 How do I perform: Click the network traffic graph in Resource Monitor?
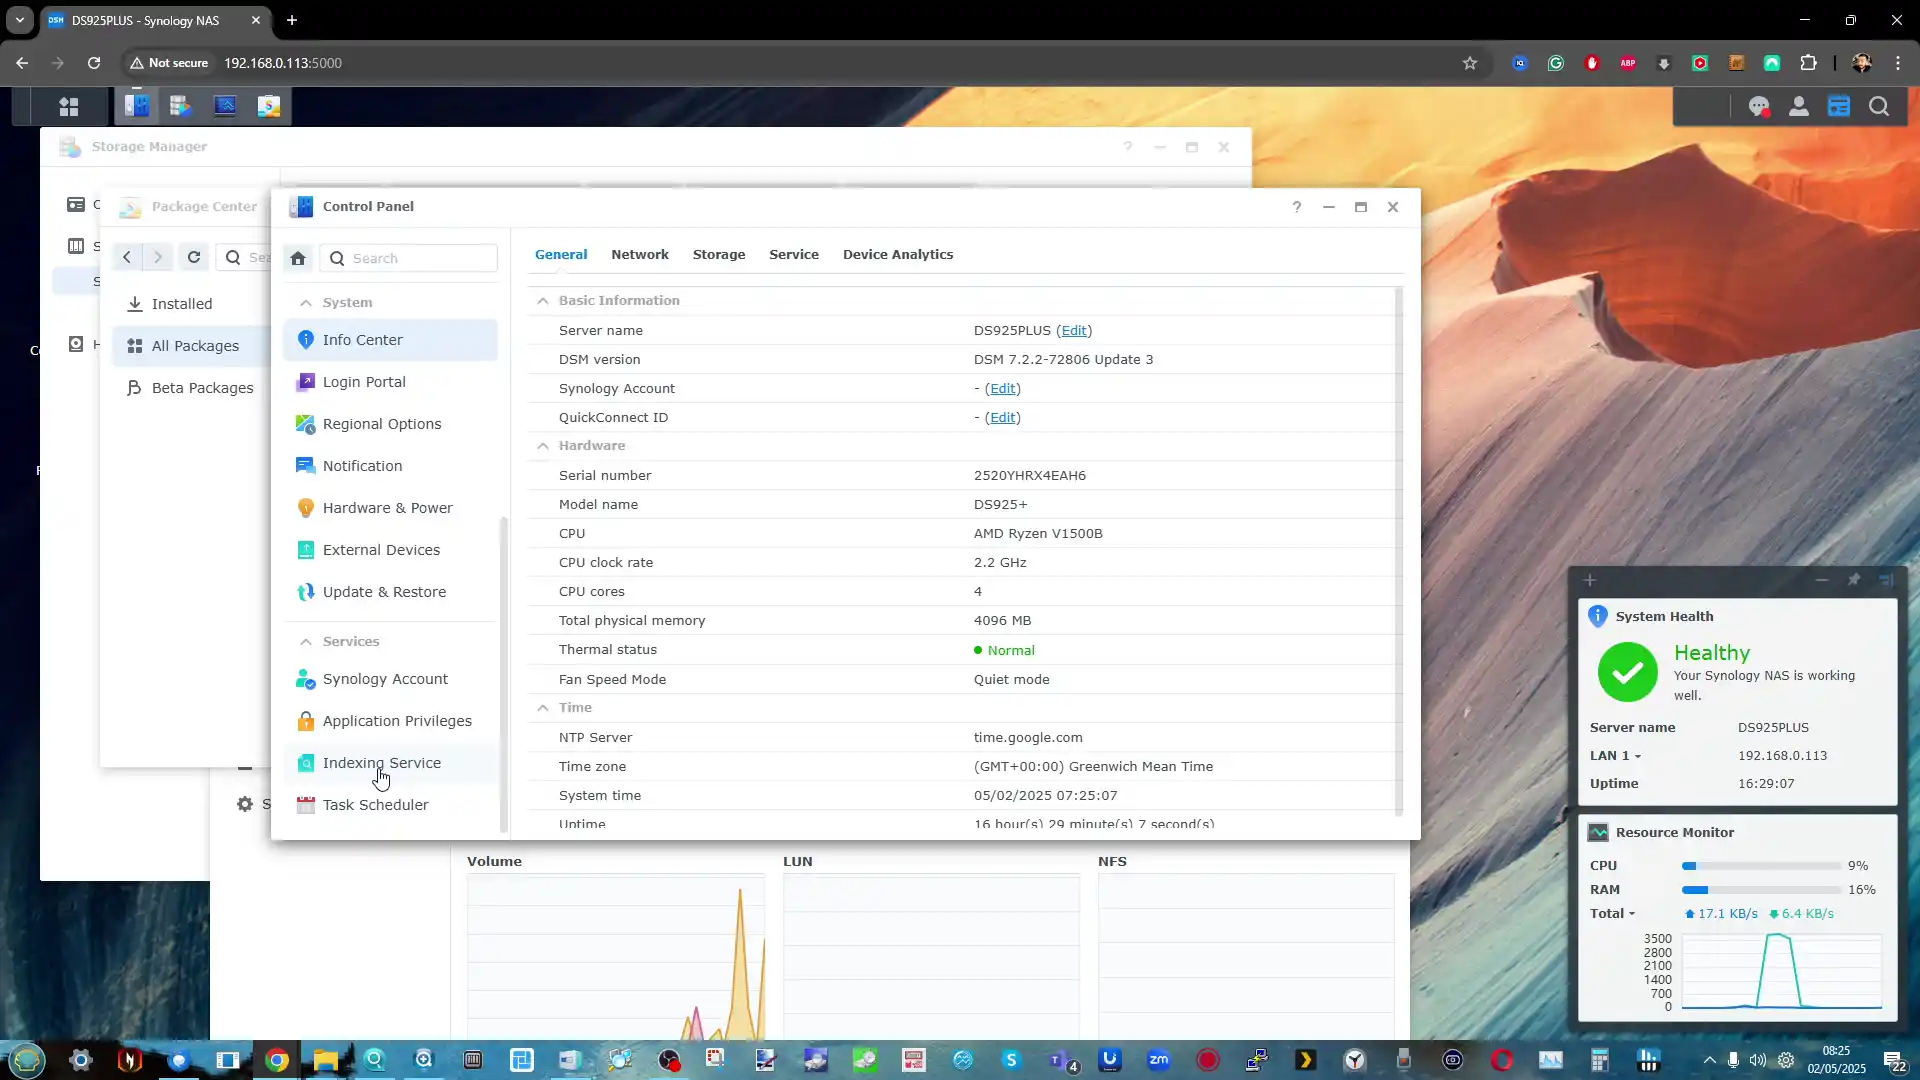tap(1781, 972)
